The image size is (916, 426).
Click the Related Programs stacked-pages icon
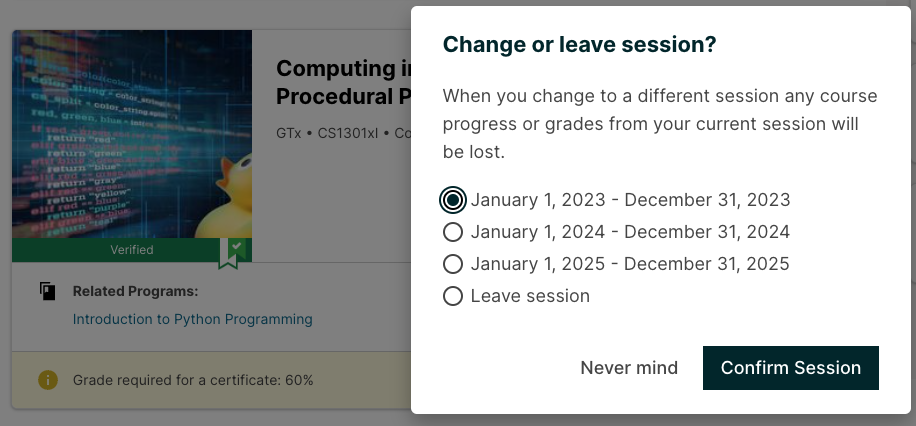tap(47, 292)
